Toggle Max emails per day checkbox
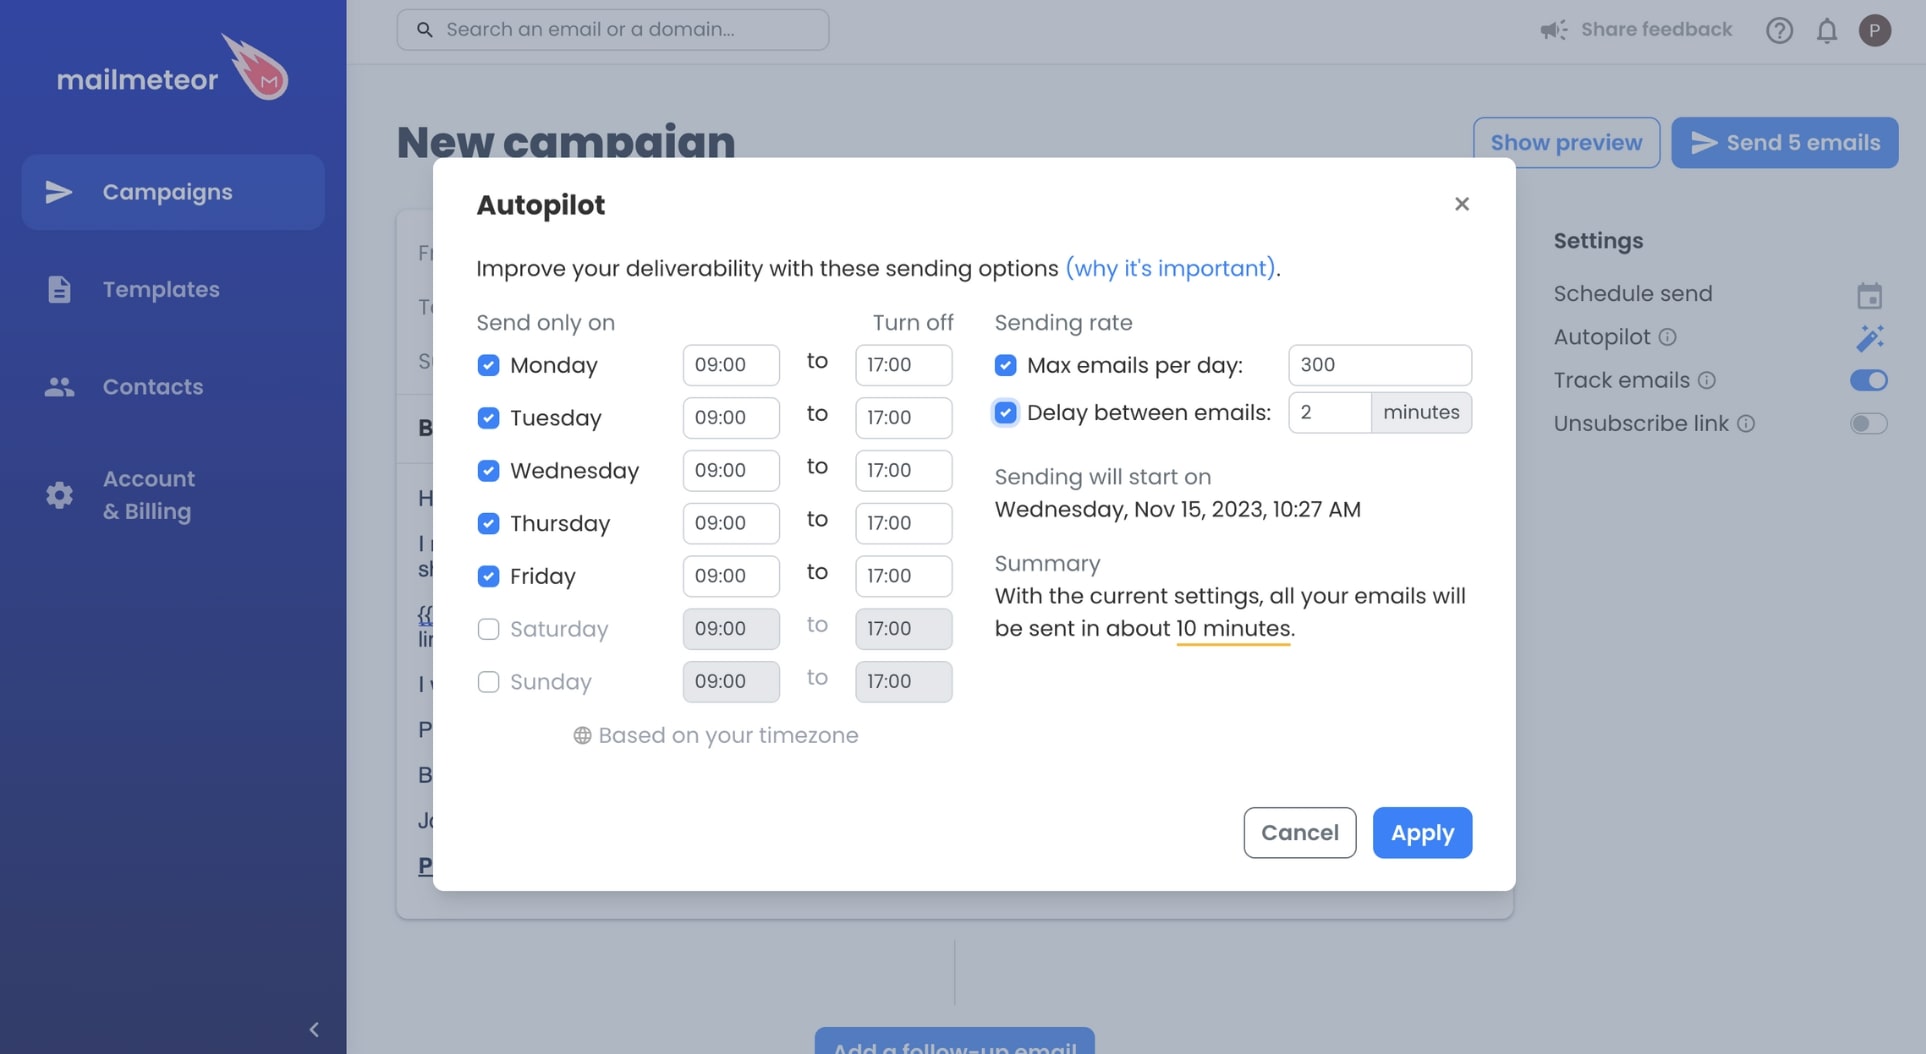Viewport: 1926px width, 1054px height. 1005,365
